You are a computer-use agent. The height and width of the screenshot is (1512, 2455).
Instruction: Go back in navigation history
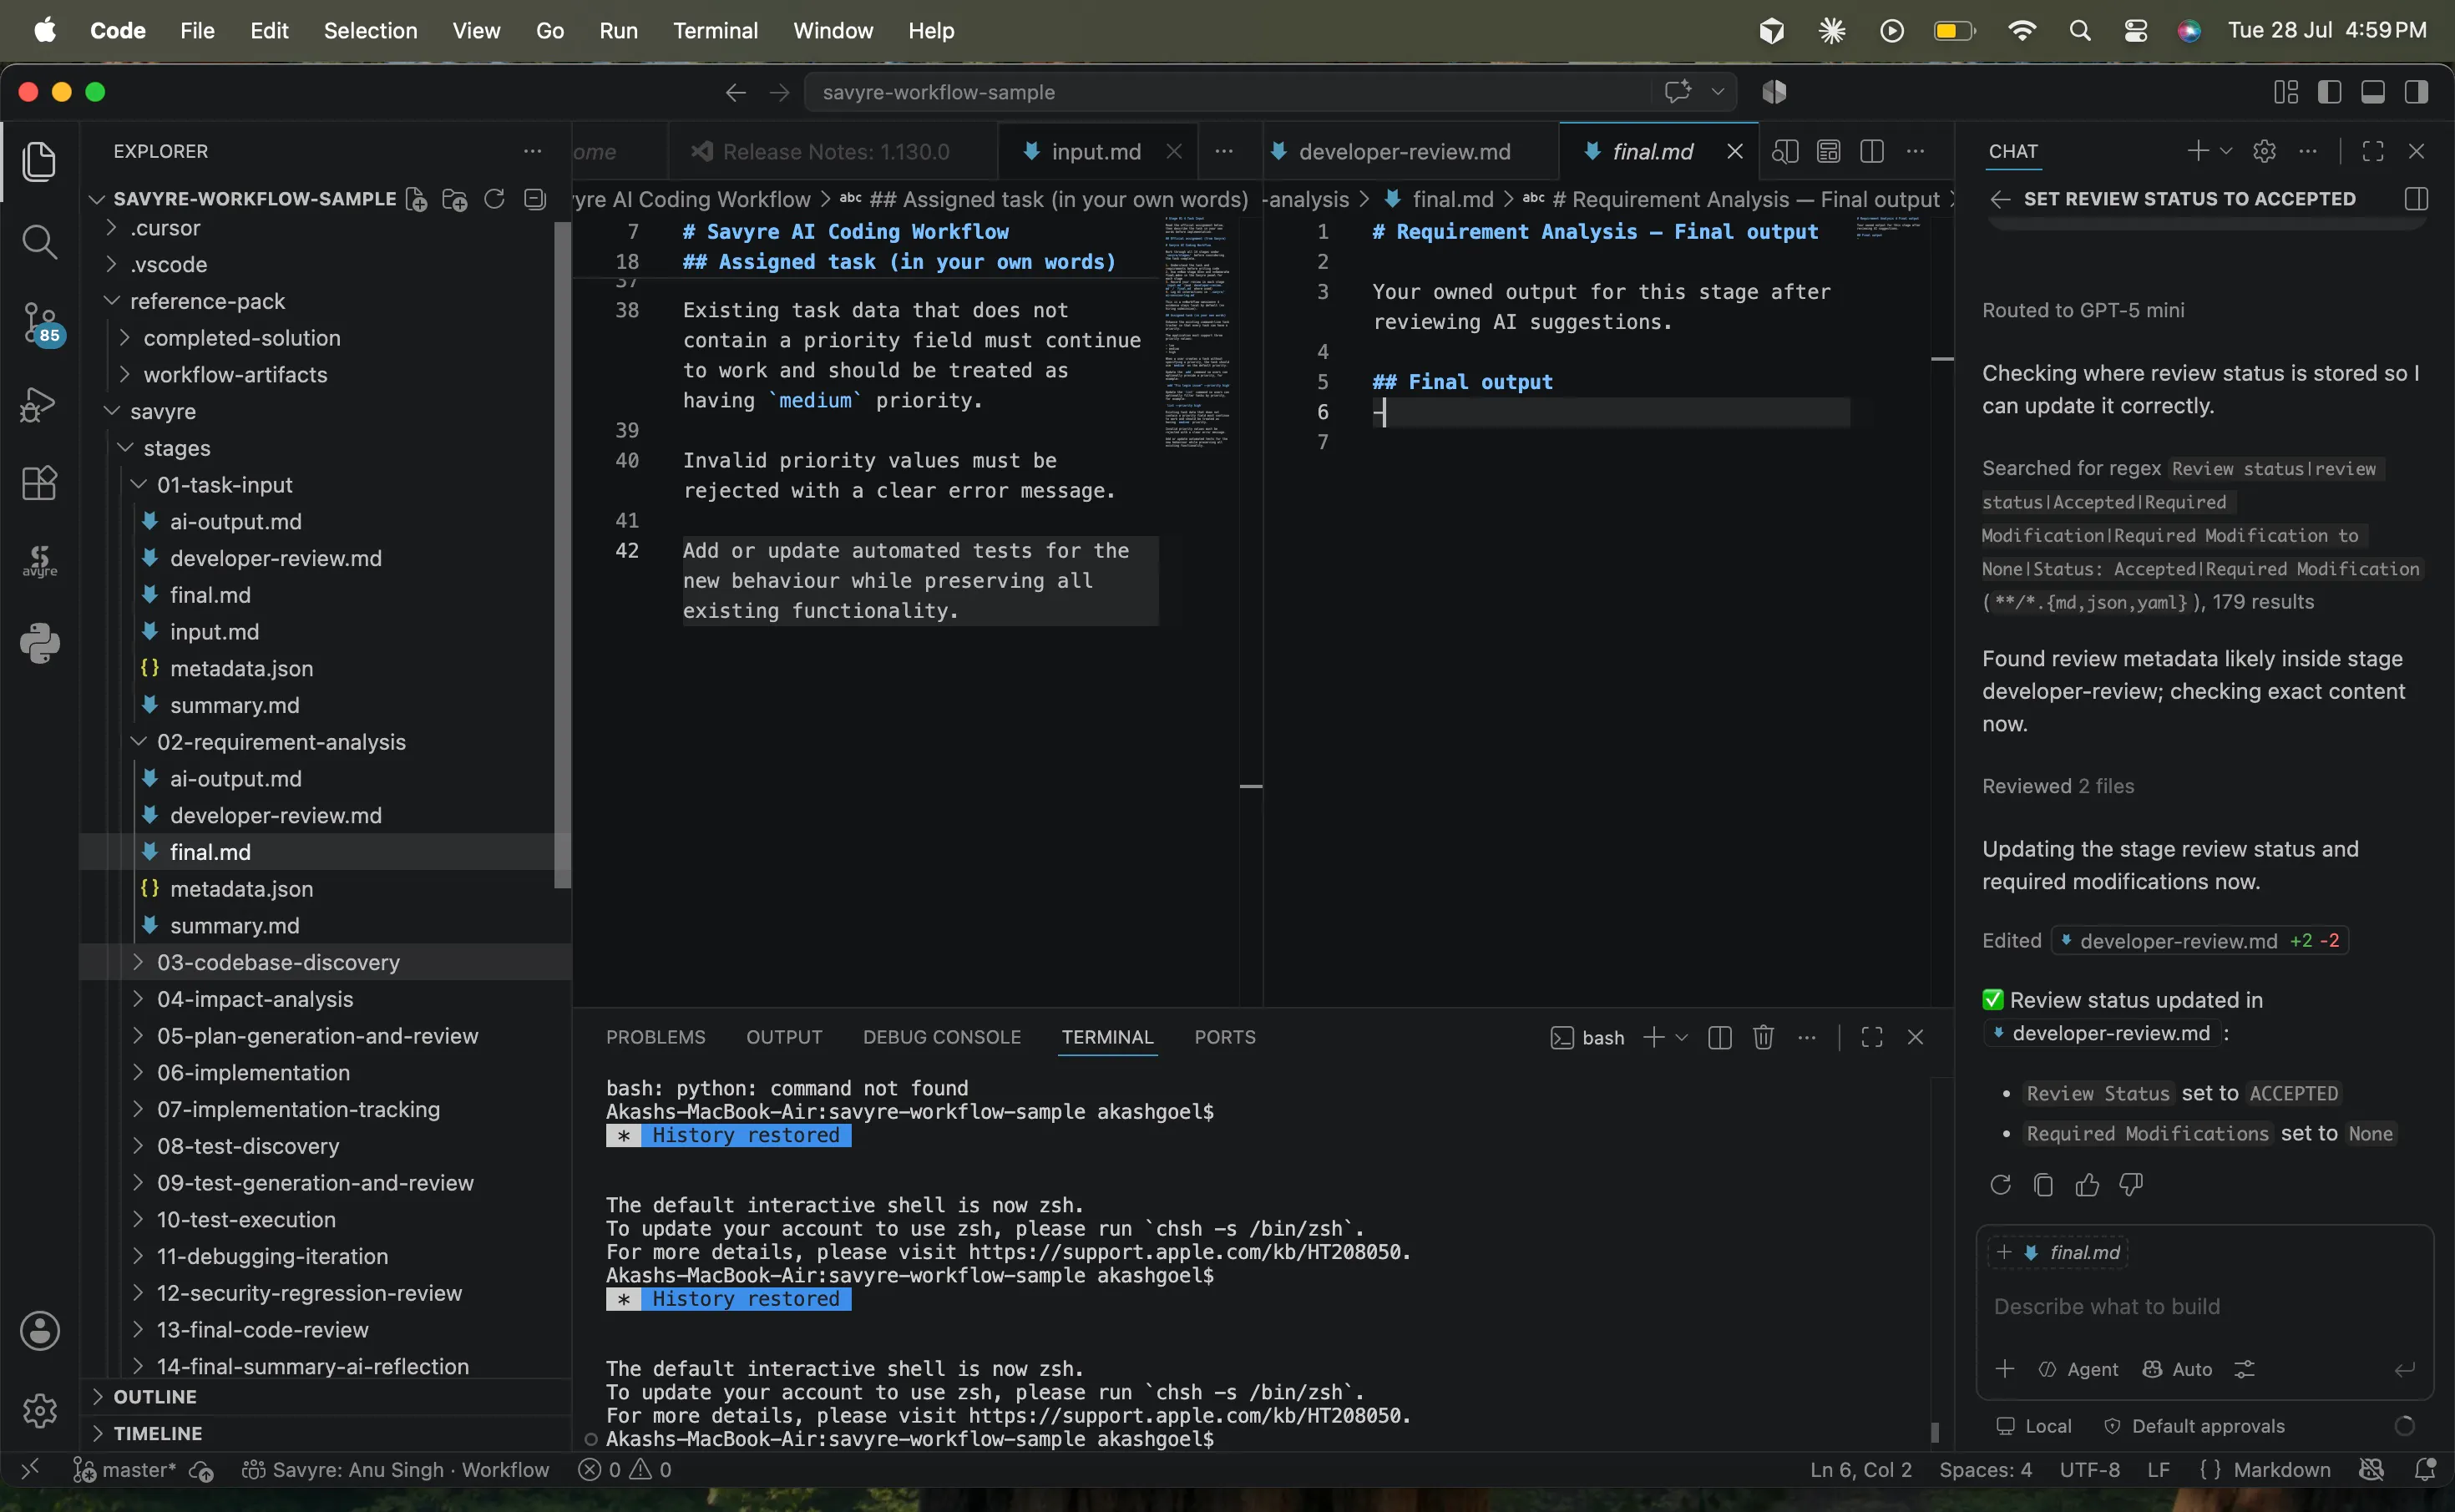pyautogui.click(x=735, y=92)
